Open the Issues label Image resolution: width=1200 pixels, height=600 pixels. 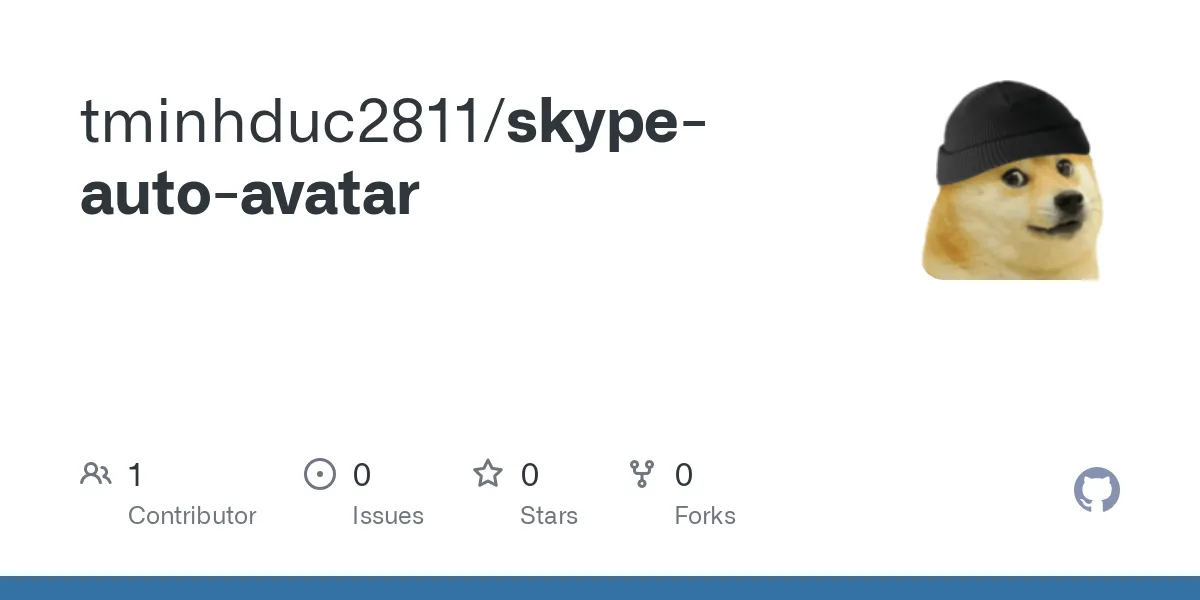388,516
